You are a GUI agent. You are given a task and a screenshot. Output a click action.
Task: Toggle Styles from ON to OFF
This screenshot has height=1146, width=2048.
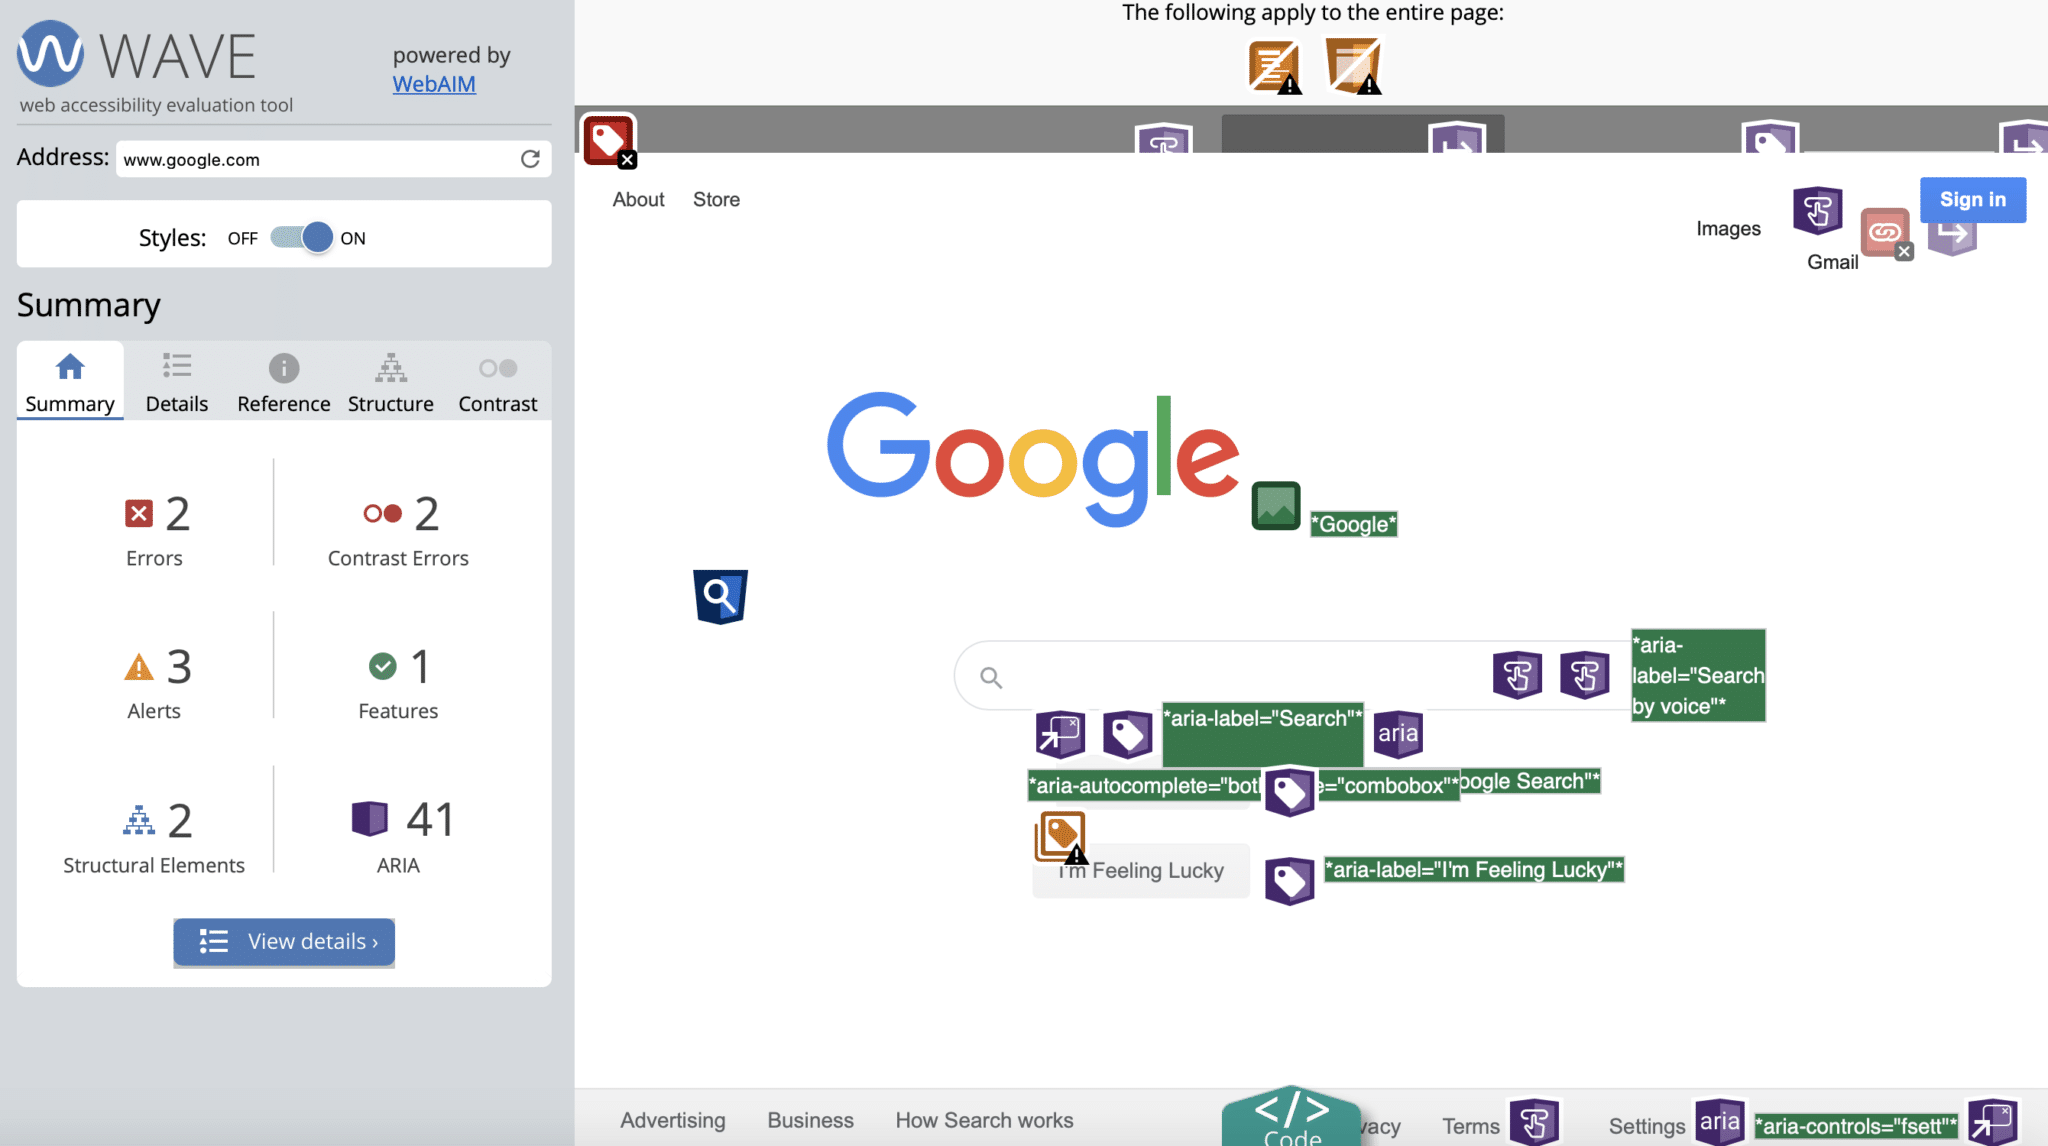pyautogui.click(x=298, y=237)
